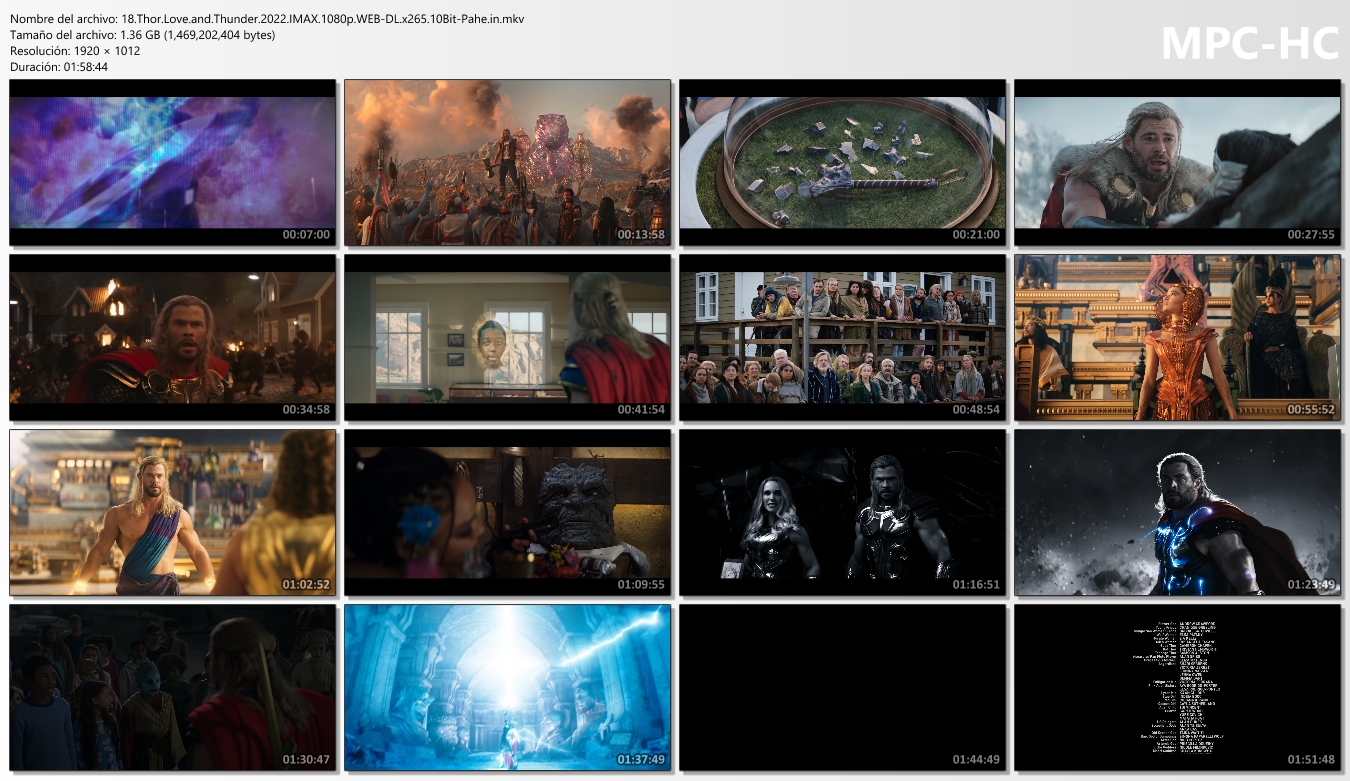Click the duration text 01:58:44

click(x=86, y=67)
